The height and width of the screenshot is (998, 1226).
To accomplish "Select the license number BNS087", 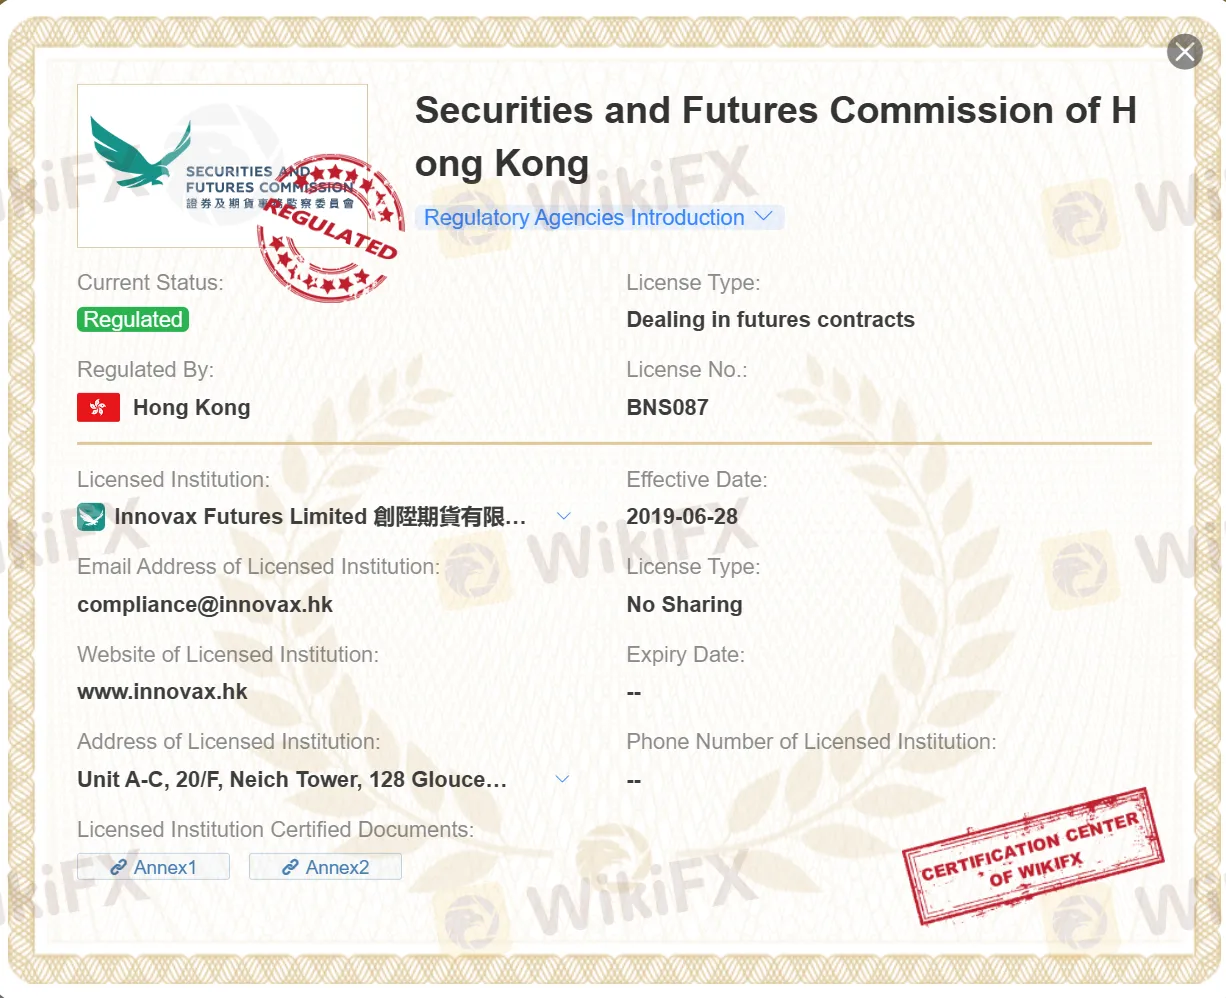I will point(668,407).
